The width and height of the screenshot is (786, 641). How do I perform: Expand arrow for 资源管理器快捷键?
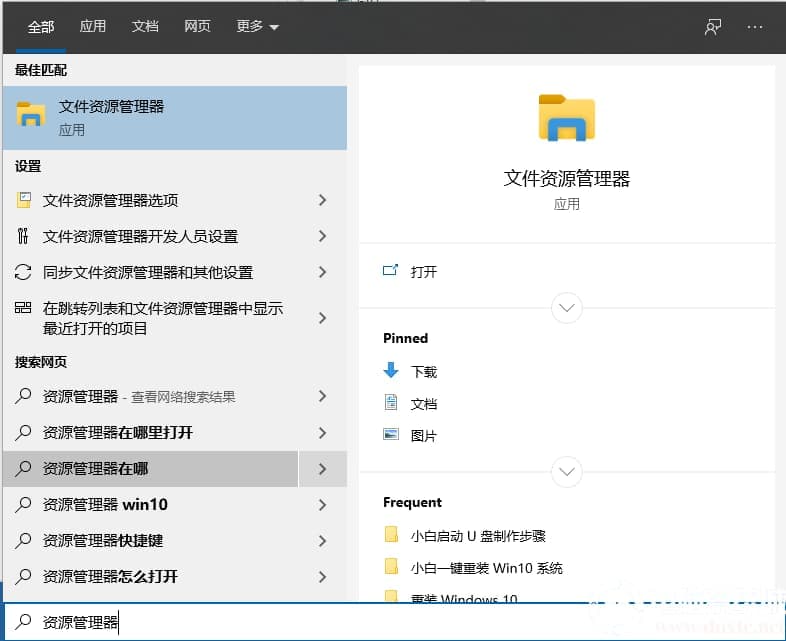click(322, 541)
